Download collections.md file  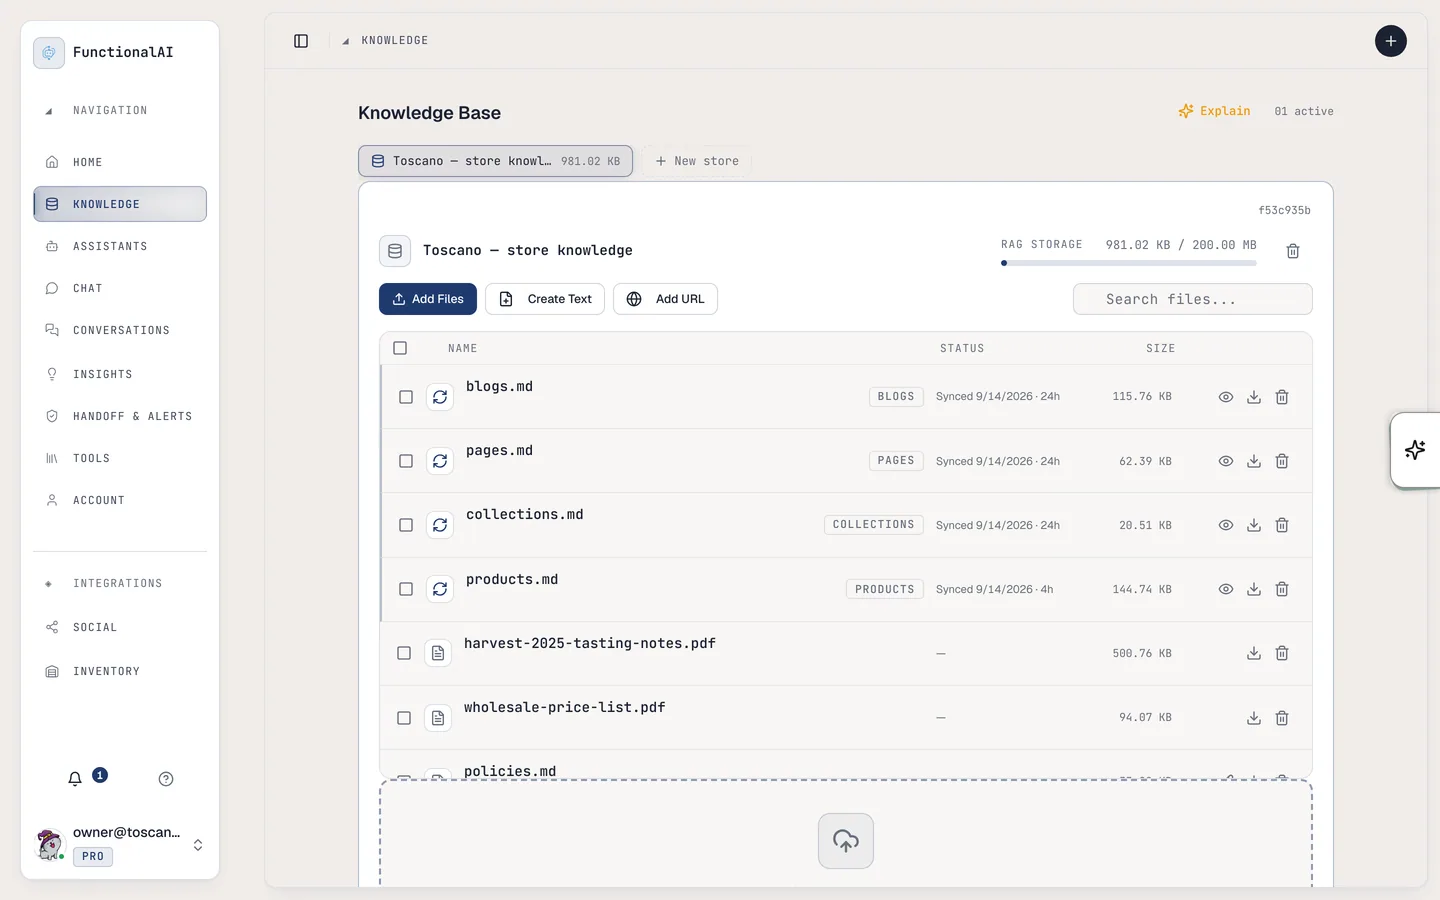[x=1254, y=525]
